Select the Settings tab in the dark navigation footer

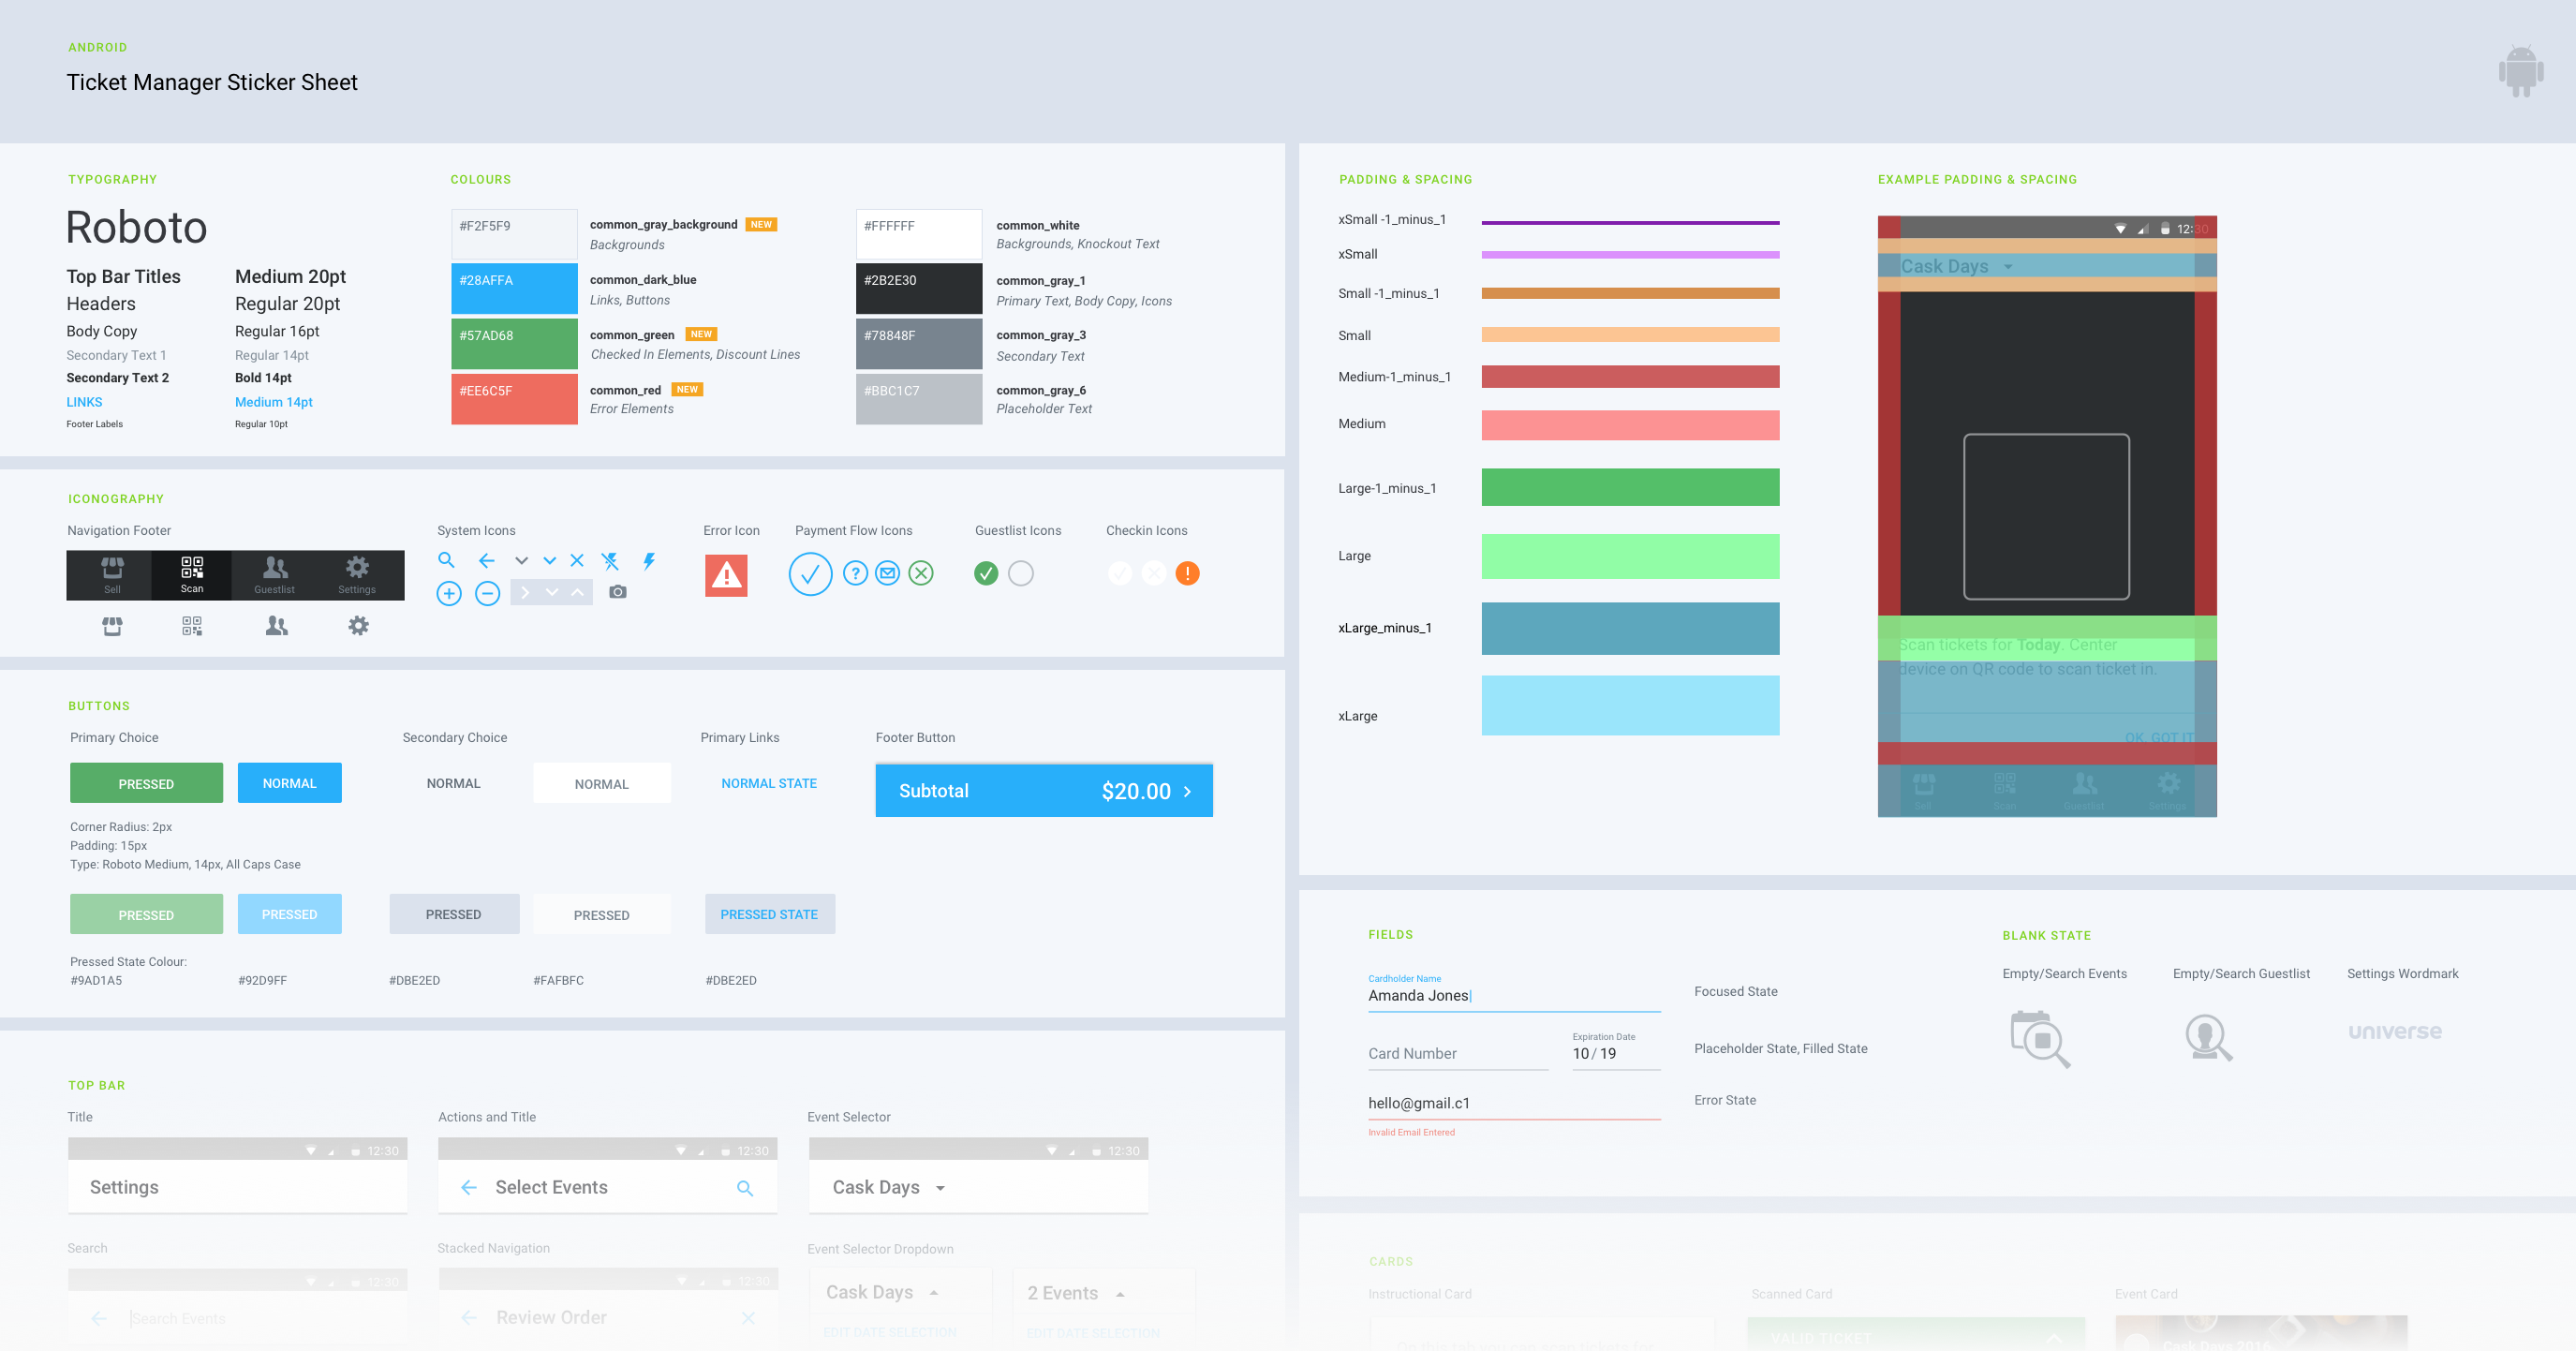pyautogui.click(x=357, y=574)
